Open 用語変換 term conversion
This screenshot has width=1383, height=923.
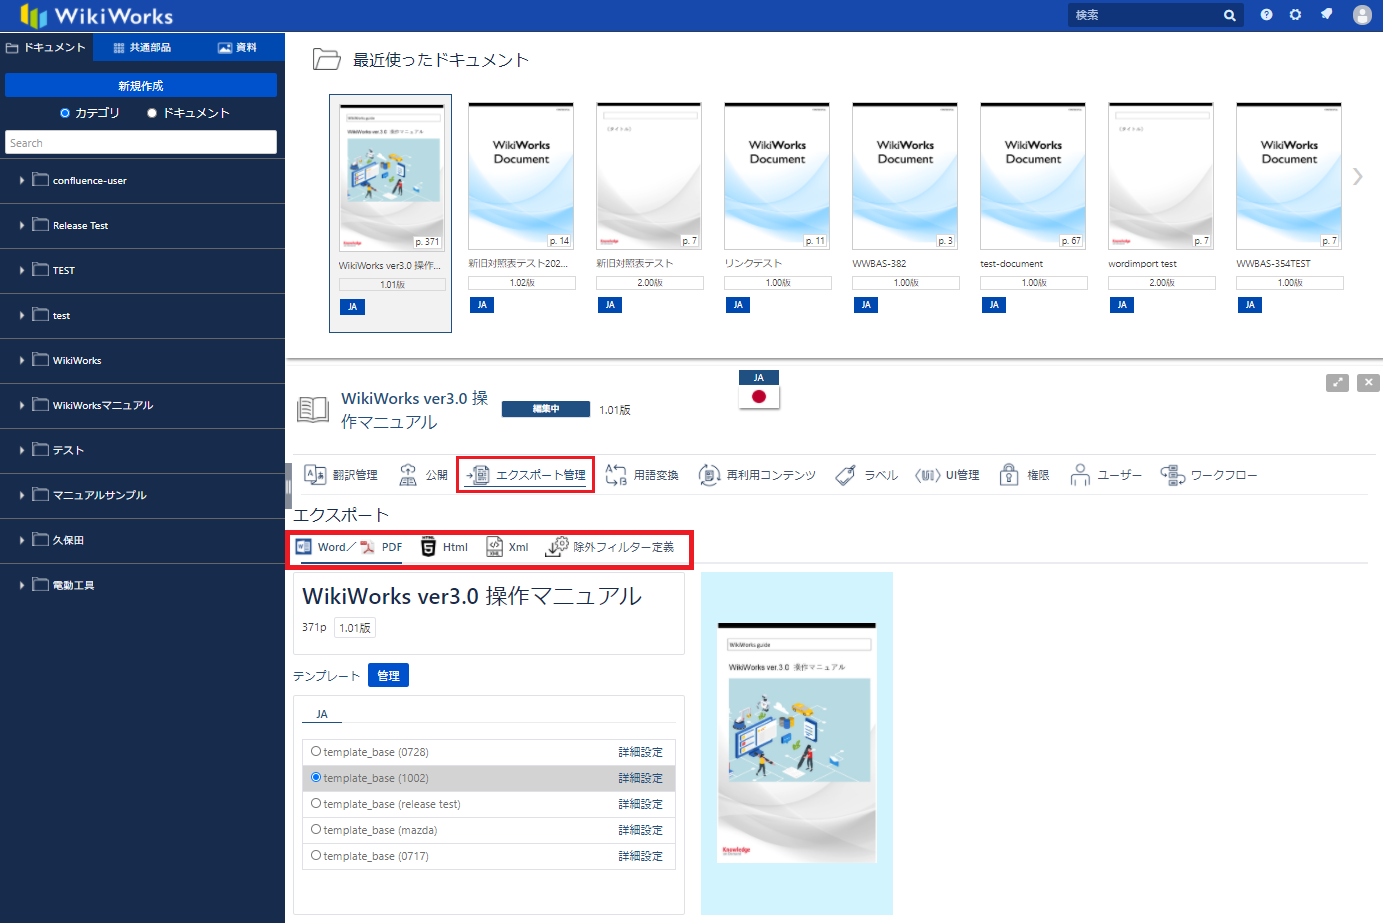[x=642, y=475]
